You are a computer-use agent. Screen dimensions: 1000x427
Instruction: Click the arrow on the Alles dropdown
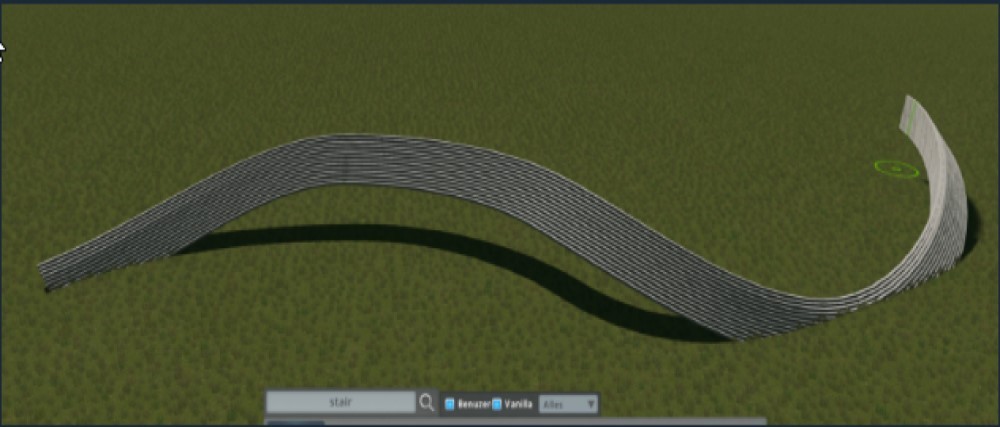(x=591, y=404)
